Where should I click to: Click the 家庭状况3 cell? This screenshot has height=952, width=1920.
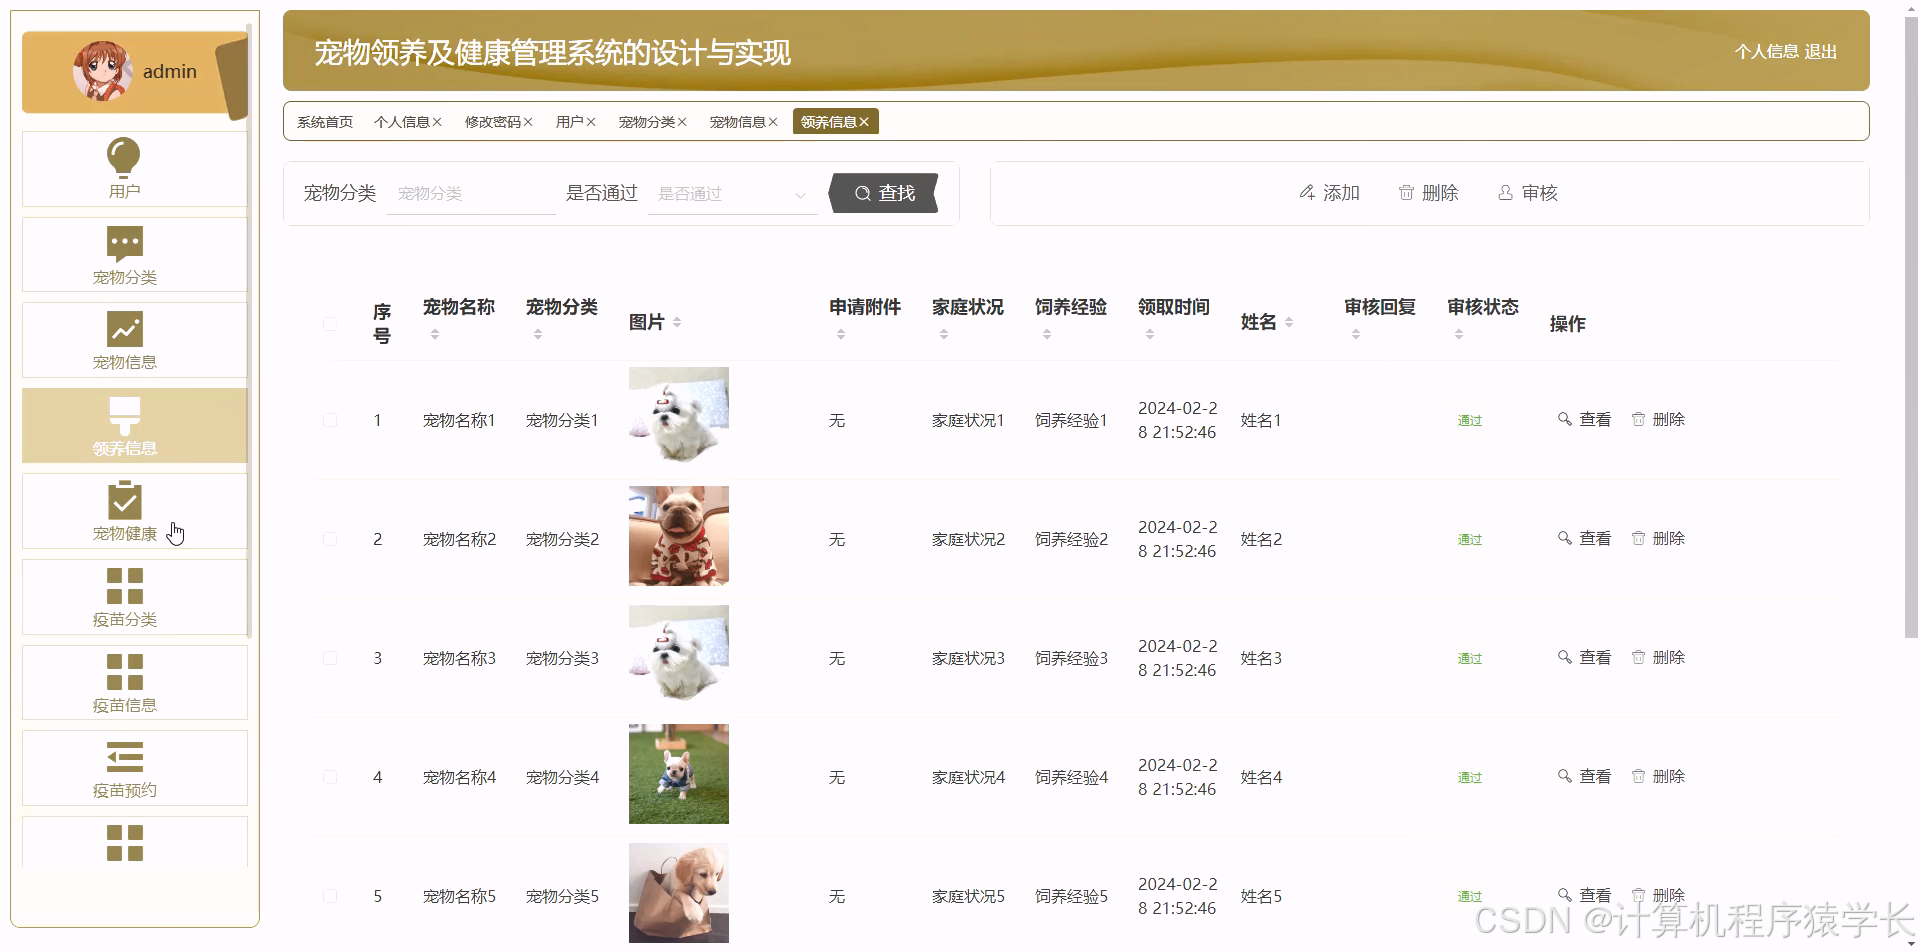(x=968, y=658)
